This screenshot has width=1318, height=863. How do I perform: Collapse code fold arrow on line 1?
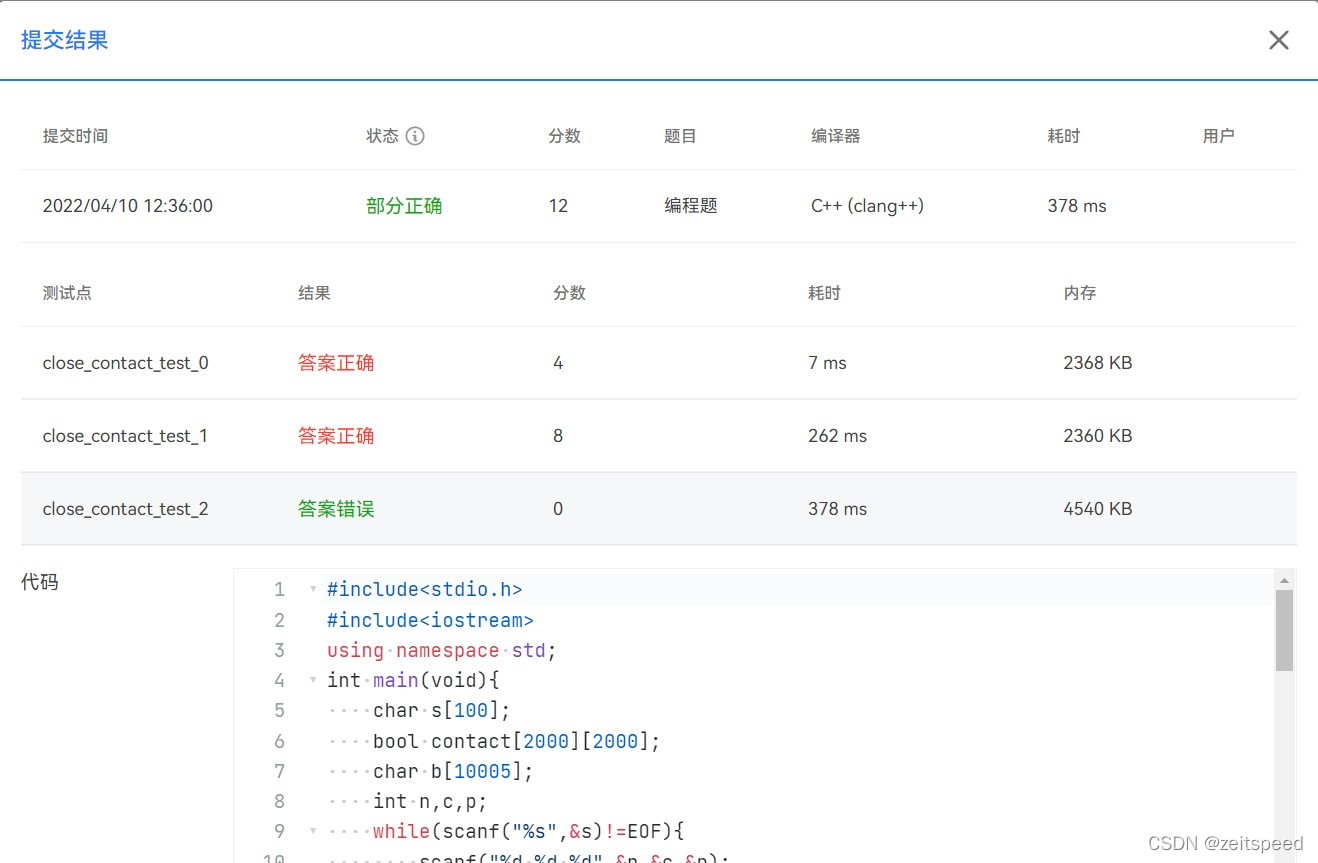pyautogui.click(x=313, y=589)
